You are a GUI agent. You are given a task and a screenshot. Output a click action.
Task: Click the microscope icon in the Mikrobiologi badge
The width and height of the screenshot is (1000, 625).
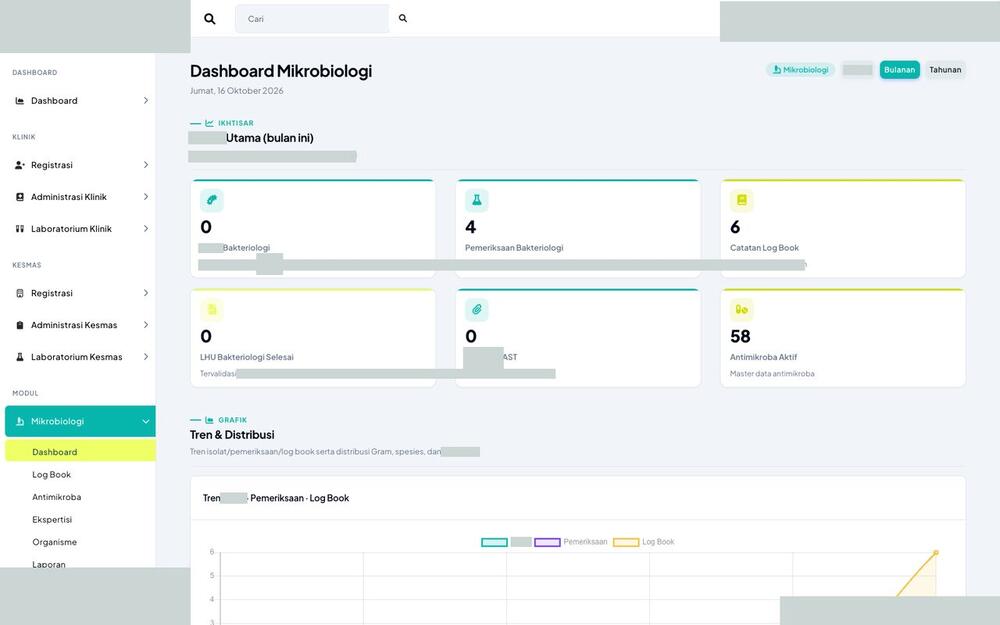777,70
